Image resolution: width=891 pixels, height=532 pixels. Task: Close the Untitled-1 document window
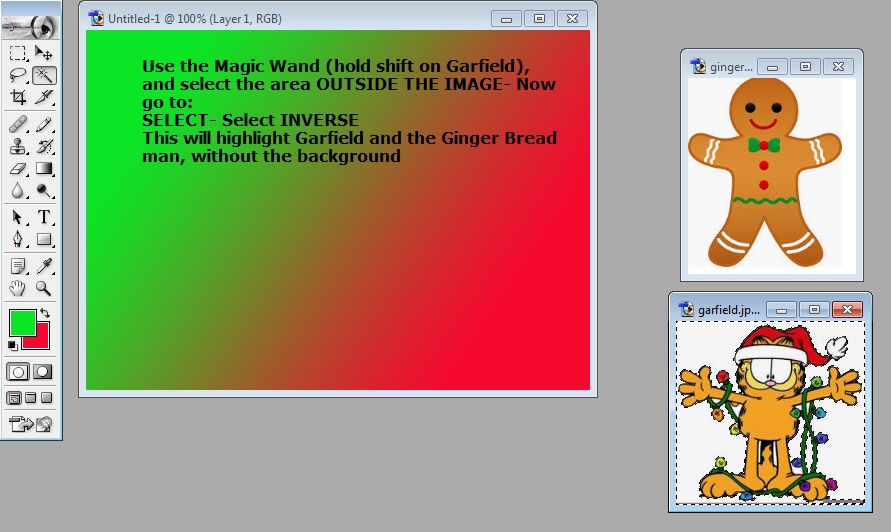pos(572,19)
